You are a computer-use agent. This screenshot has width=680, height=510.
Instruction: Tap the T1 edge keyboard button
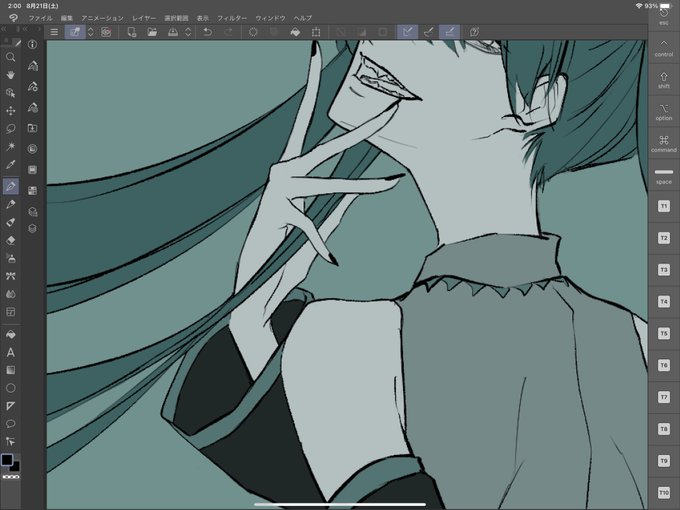(664, 206)
